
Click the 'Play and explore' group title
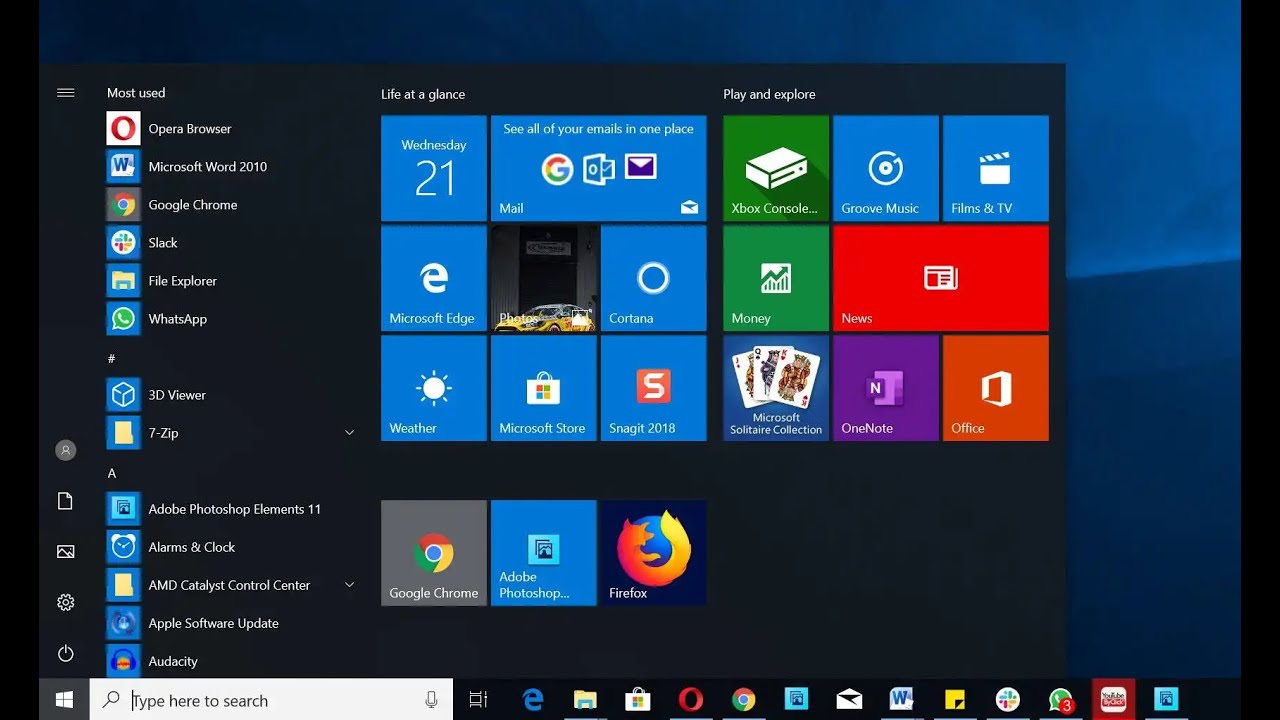click(769, 94)
